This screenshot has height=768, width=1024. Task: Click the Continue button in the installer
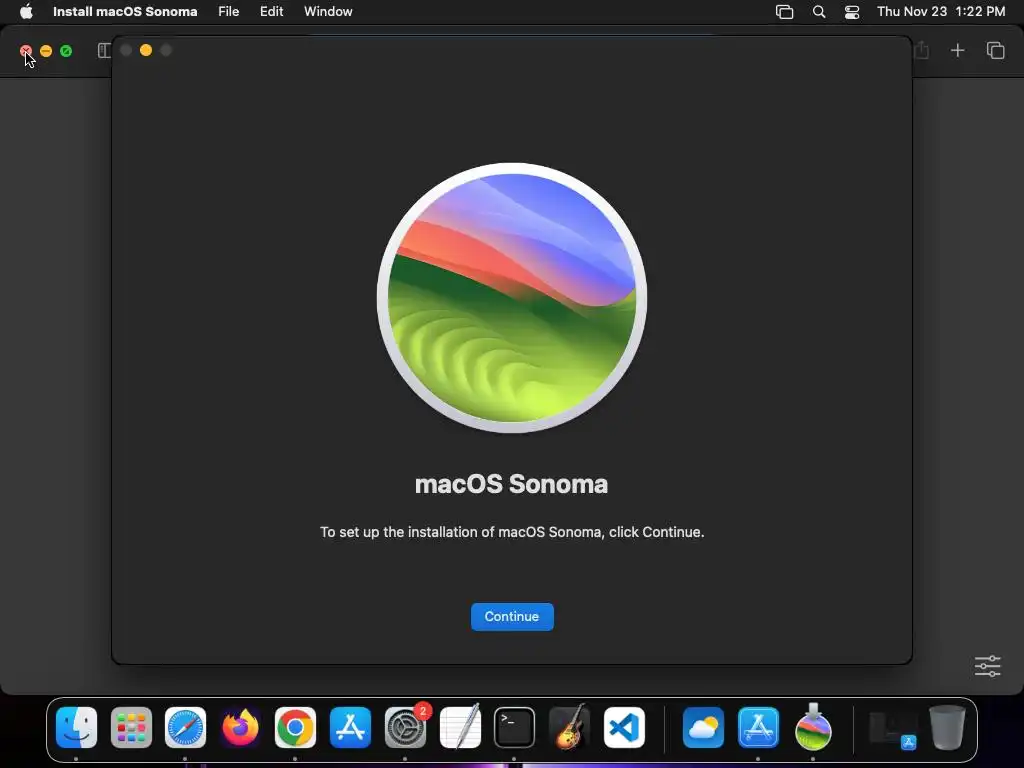point(512,616)
